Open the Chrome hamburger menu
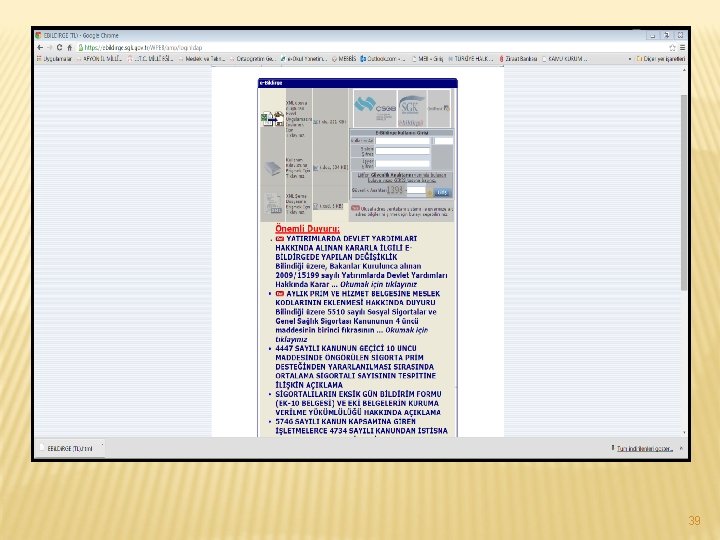720x540 pixels. (x=682, y=47)
